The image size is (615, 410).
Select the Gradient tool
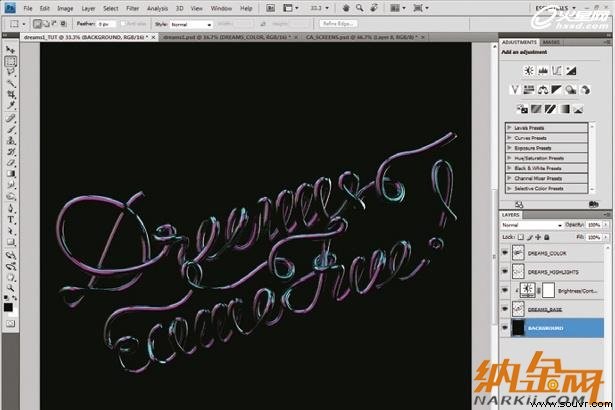[x=11, y=174]
